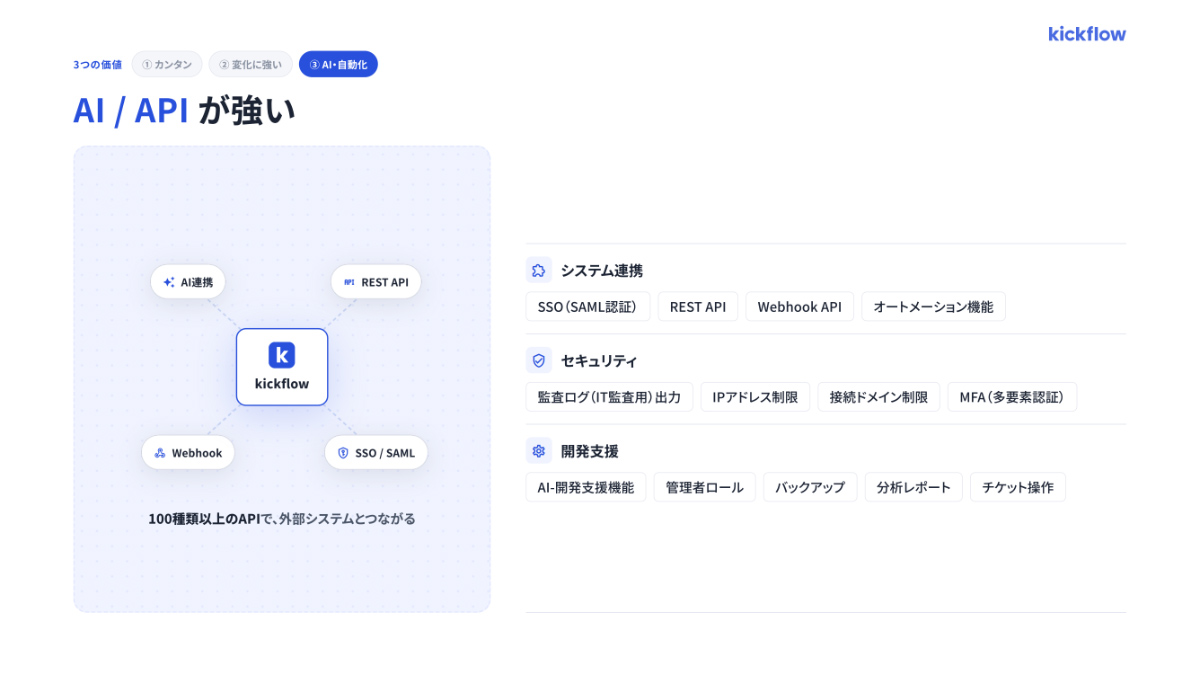Select the ③ AI・自動化 tab
The image size is (1200, 675).
click(x=338, y=64)
